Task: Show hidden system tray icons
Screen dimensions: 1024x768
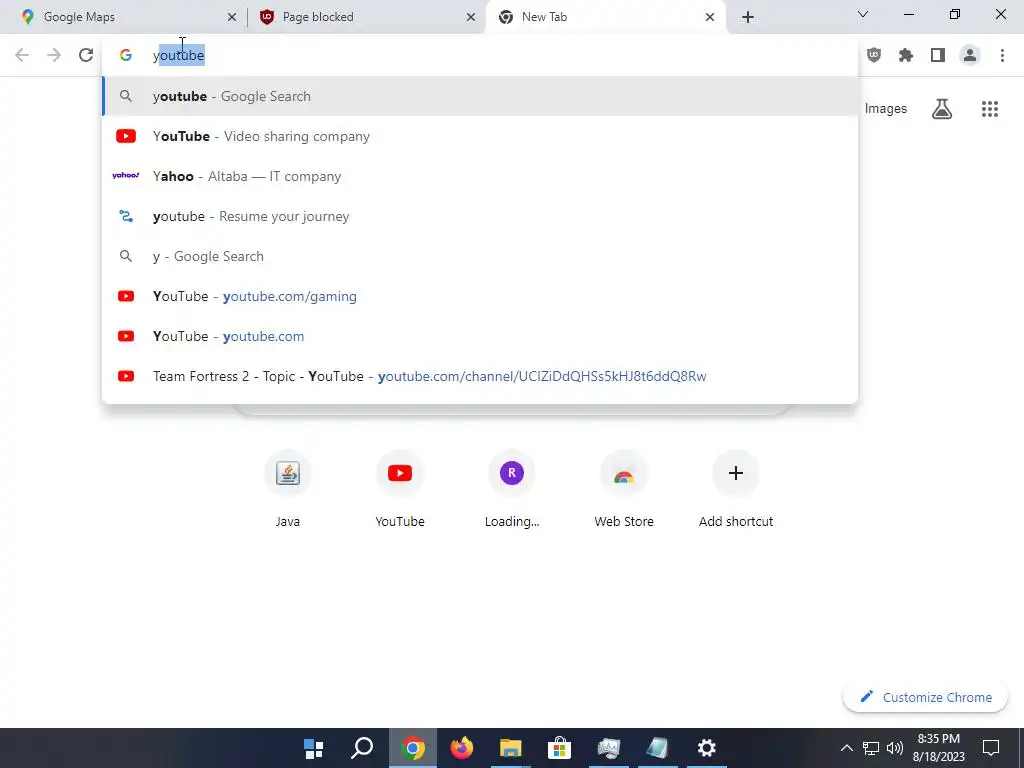Action: click(846, 748)
